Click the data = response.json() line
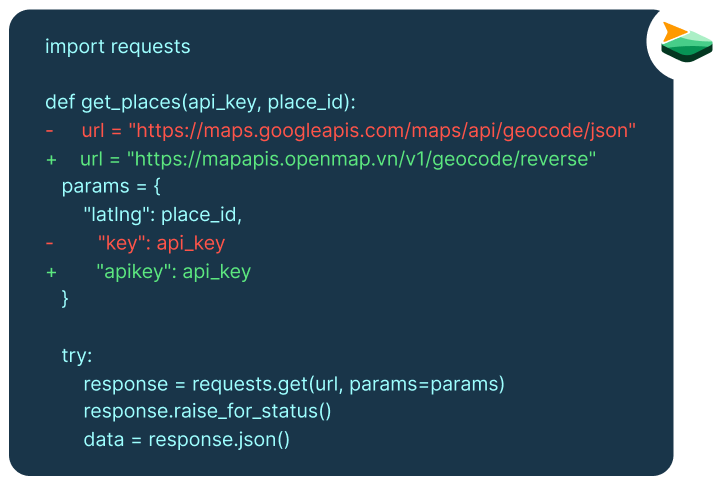The image size is (728, 485). [x=187, y=440]
